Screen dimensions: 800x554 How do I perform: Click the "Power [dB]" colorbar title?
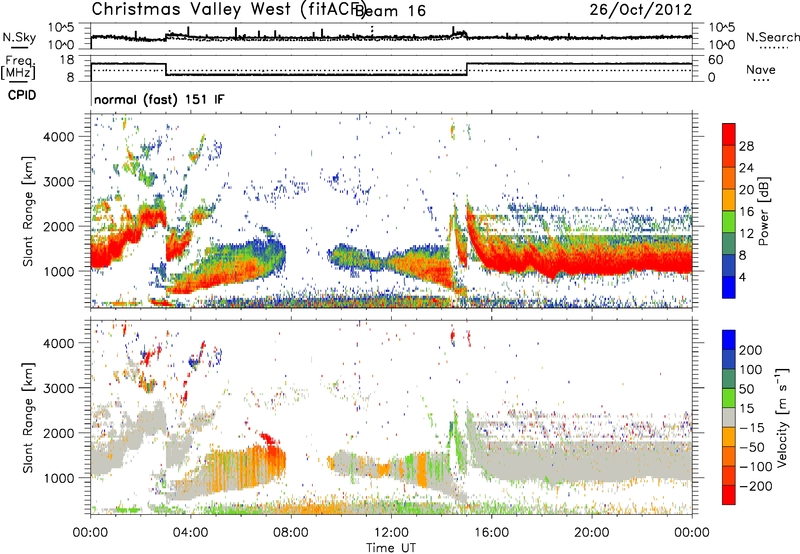tap(764, 211)
